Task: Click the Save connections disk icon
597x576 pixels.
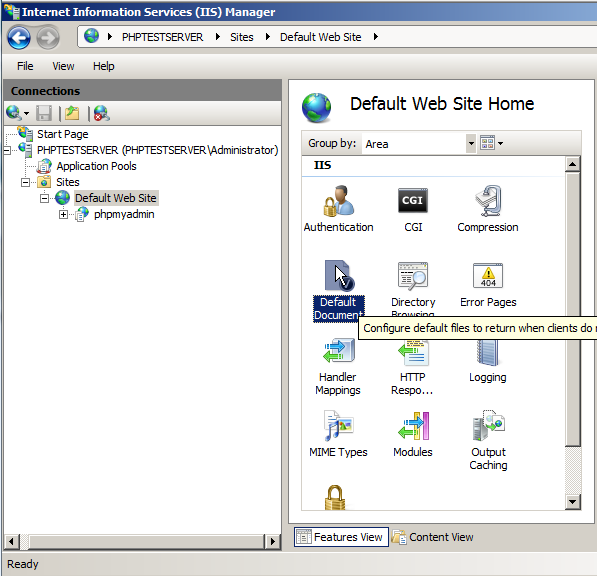Action: [44, 113]
